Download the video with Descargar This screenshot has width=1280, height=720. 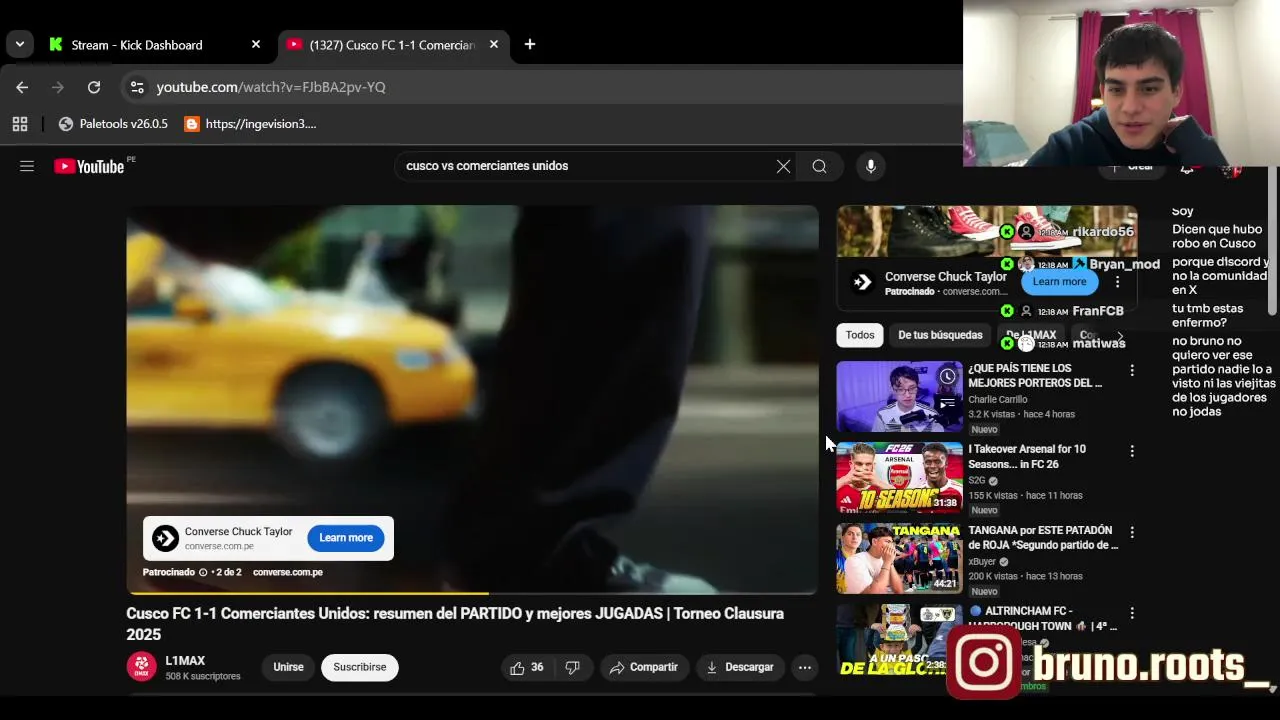740,667
